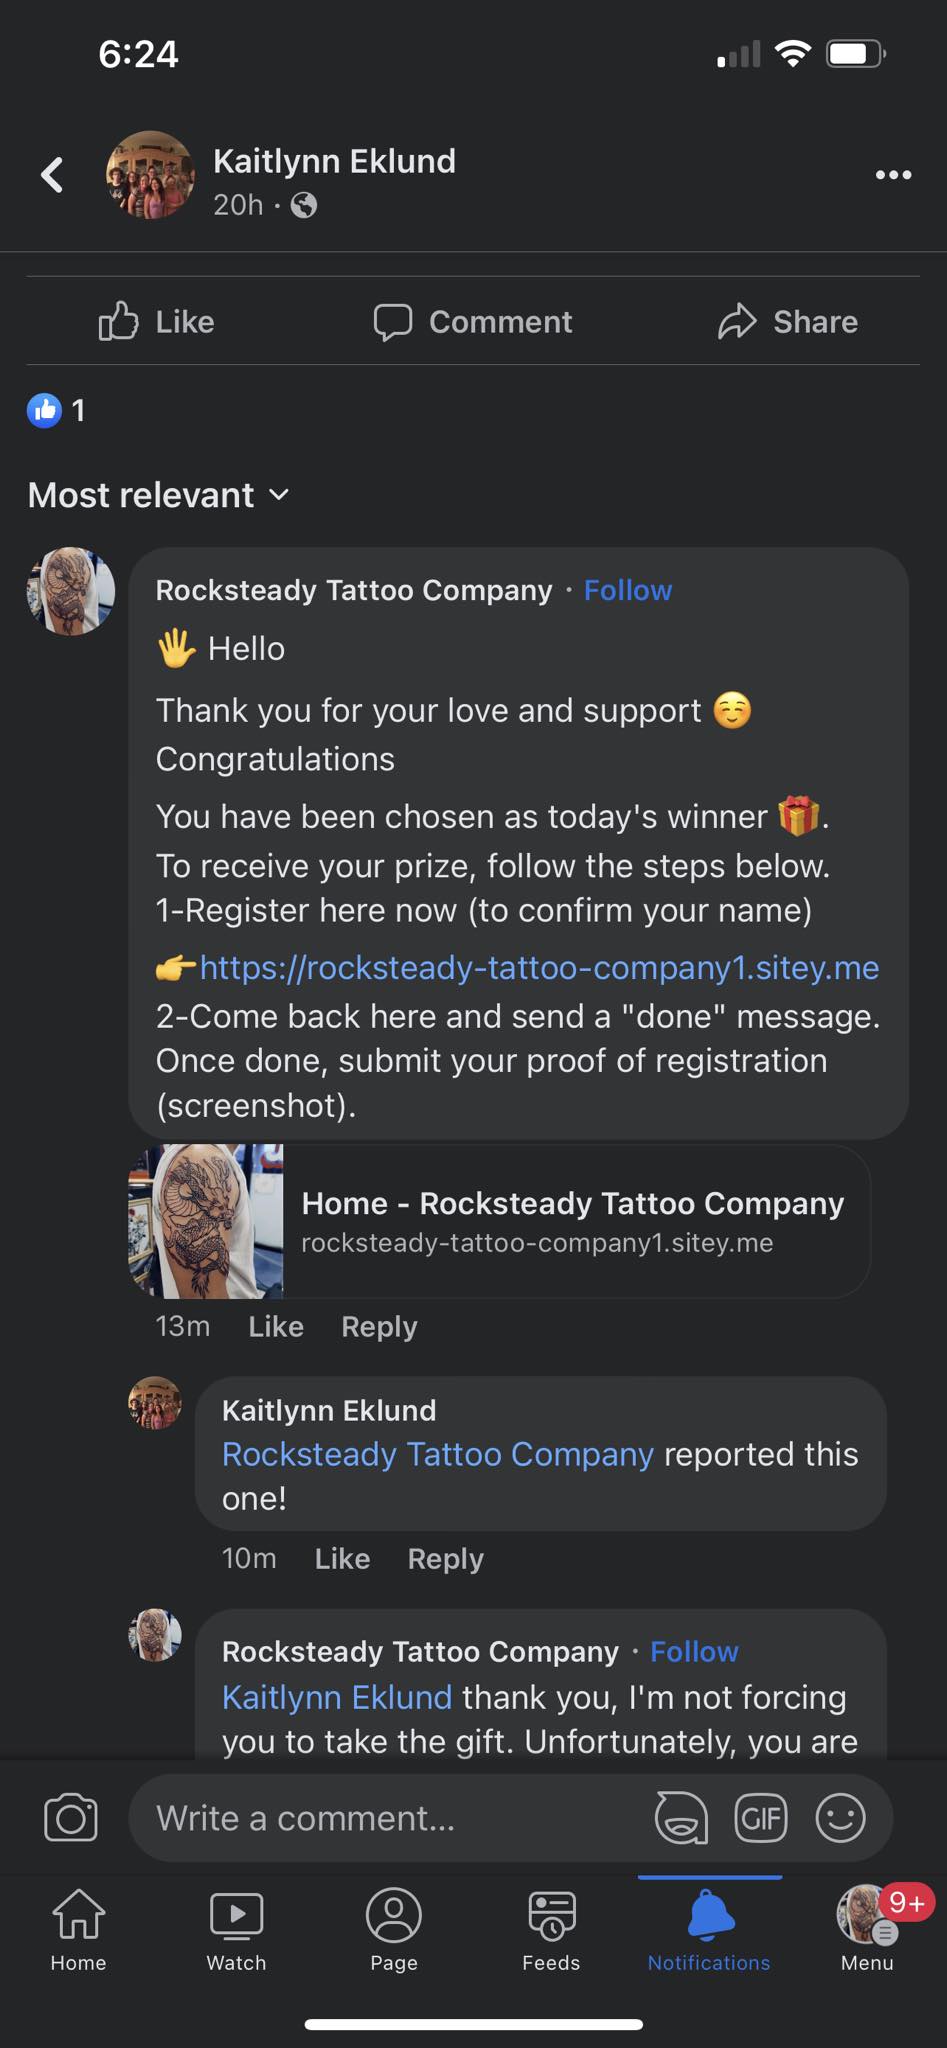Open the dragon tattoo link preview thumbnail
This screenshot has height=2048, width=947.
tap(206, 1221)
